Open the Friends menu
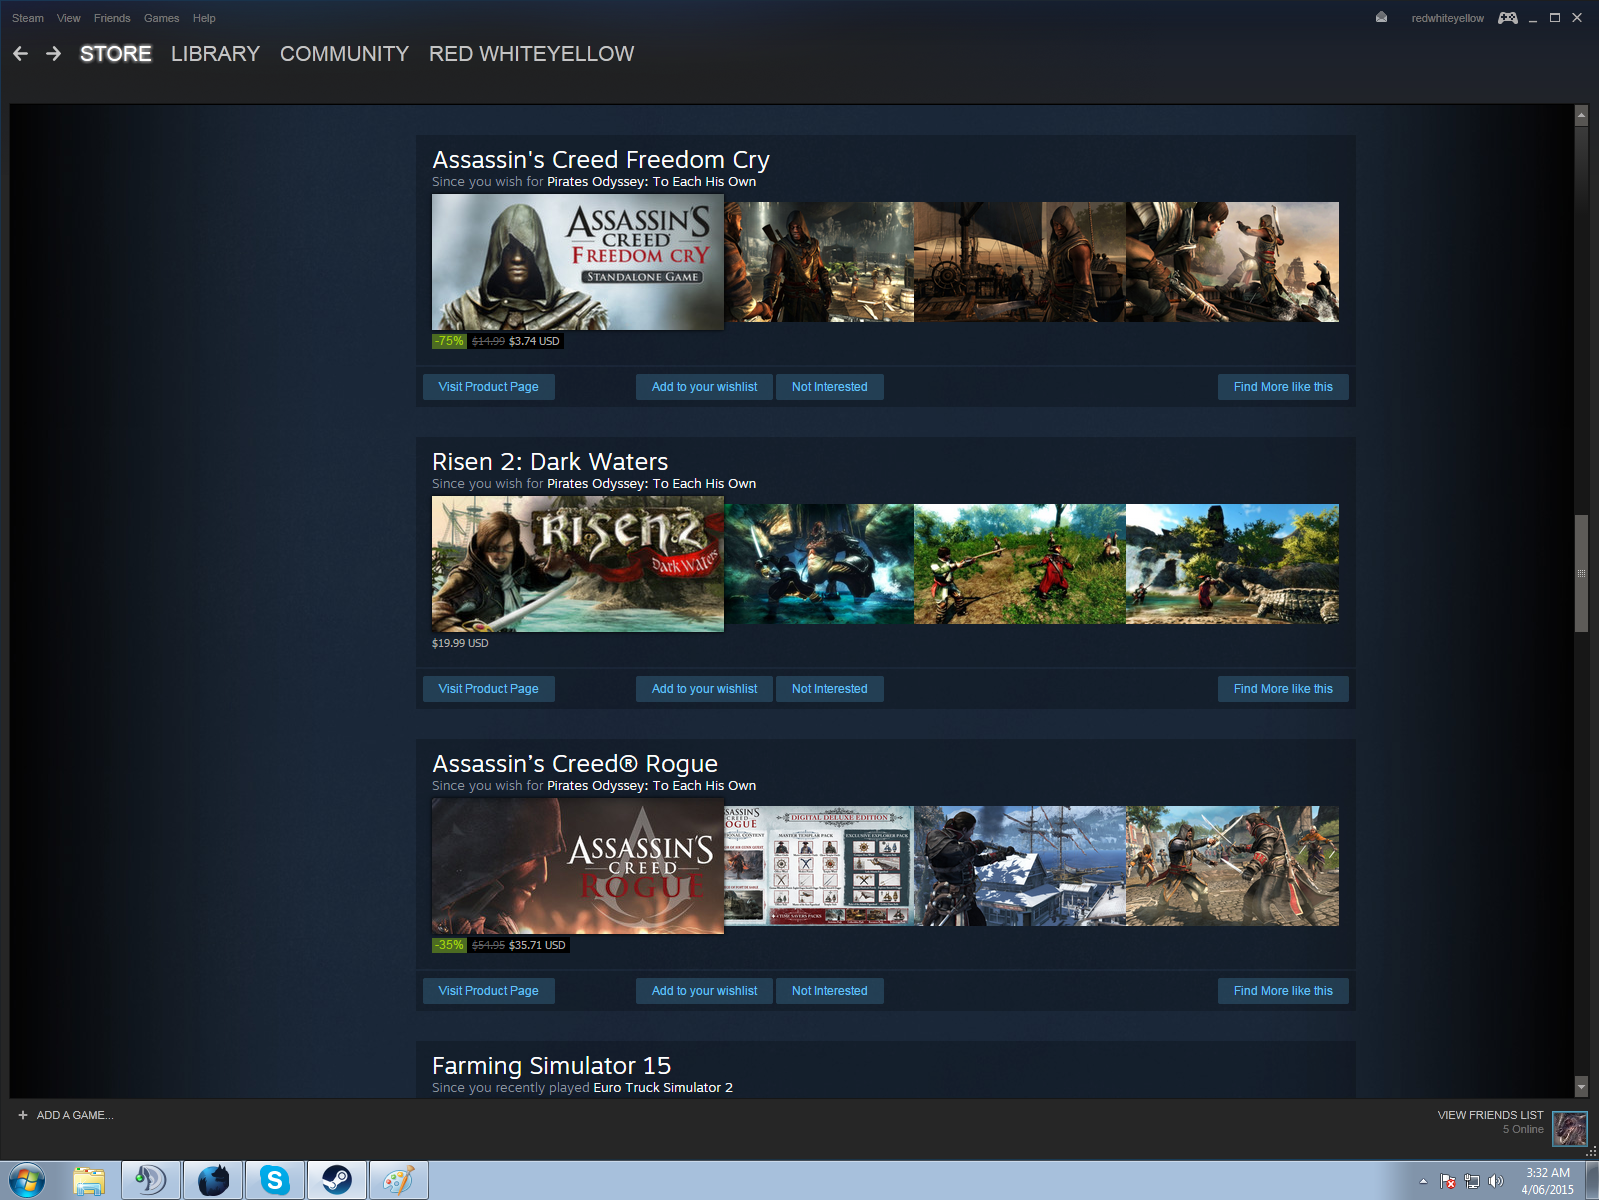This screenshot has height=1200, width=1599. [x=112, y=18]
